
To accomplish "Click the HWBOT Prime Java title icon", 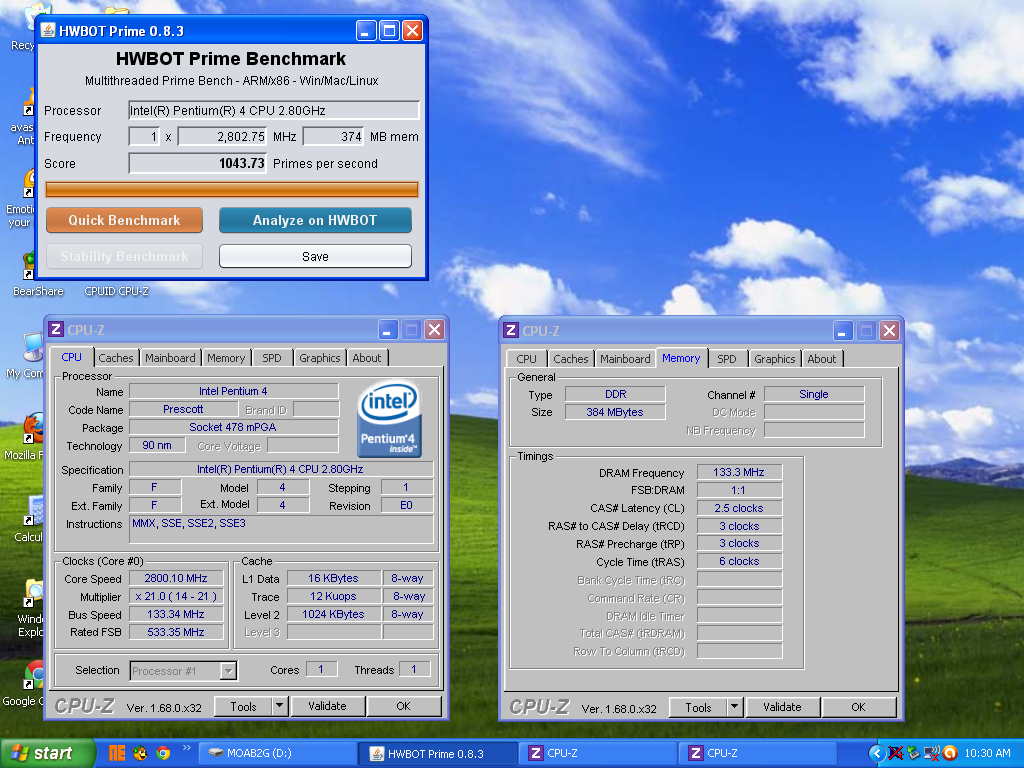I will [48, 31].
